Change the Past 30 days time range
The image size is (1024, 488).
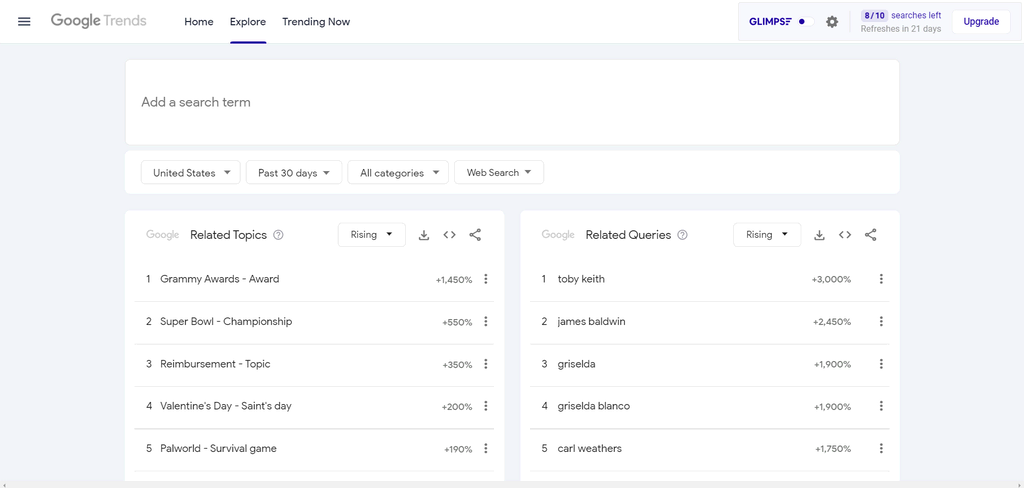pyautogui.click(x=294, y=173)
